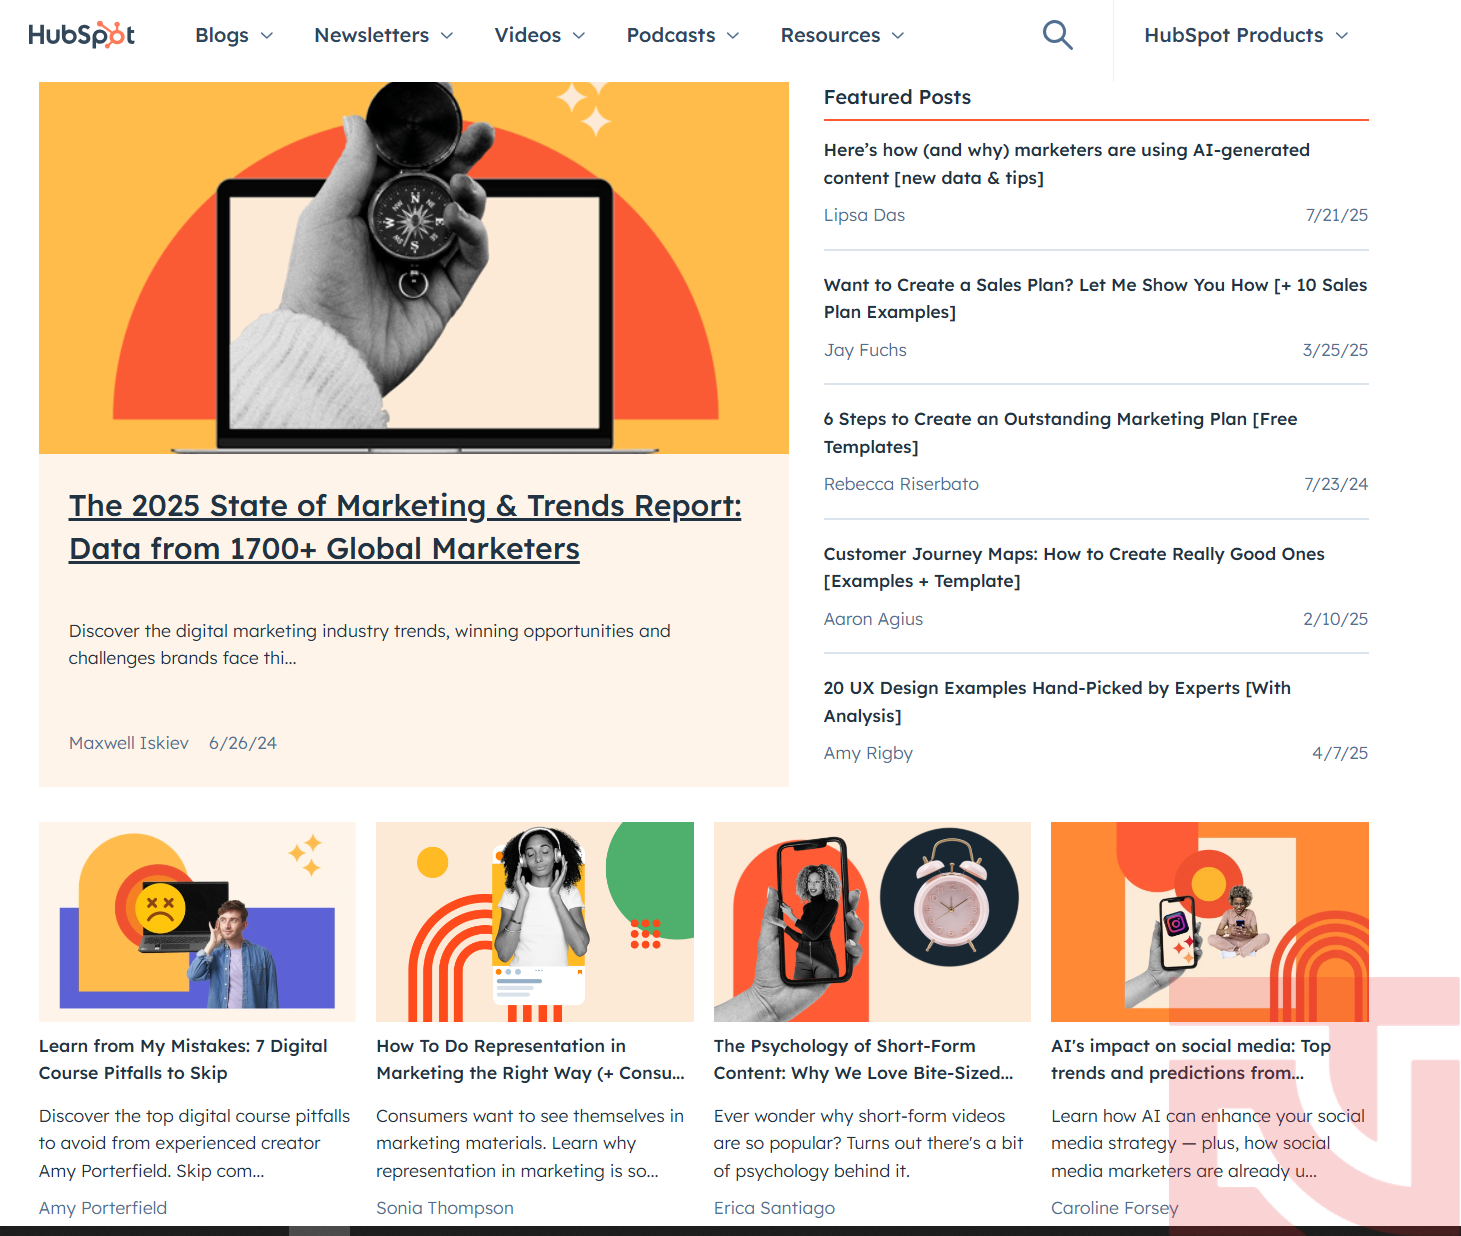Open the Customer Journey Maps post

coord(1074,567)
